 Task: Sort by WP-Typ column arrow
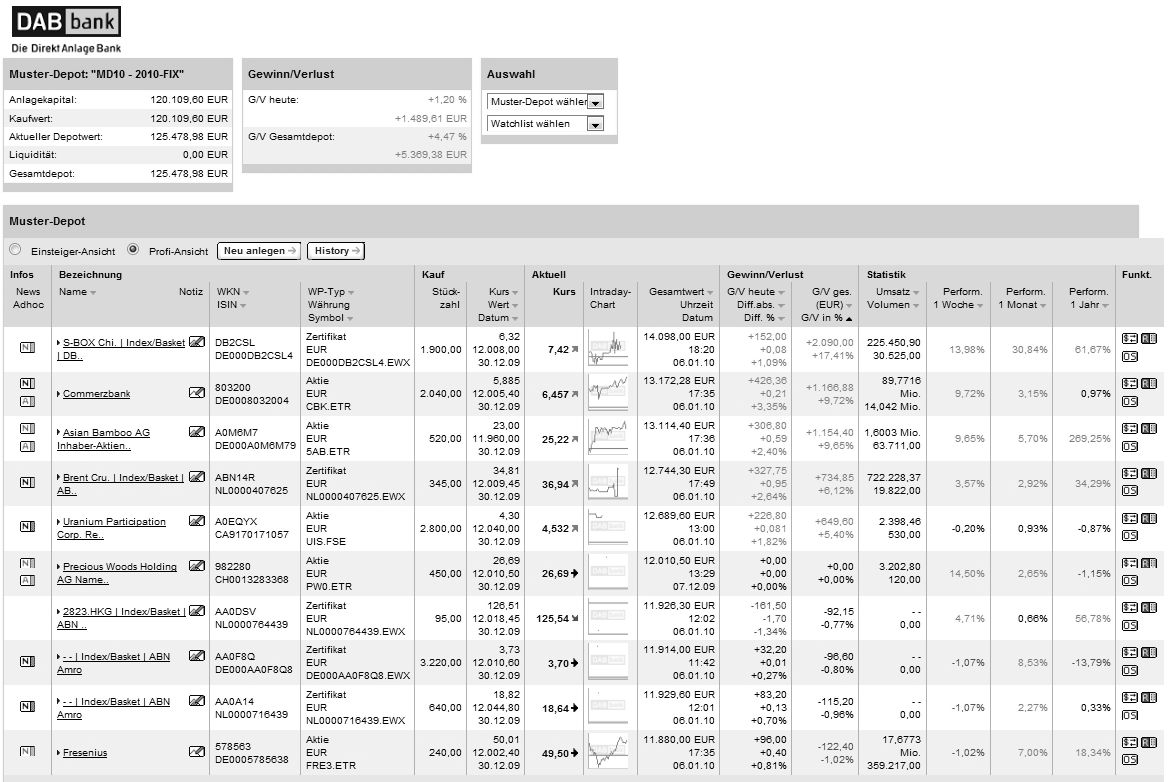tap(351, 292)
